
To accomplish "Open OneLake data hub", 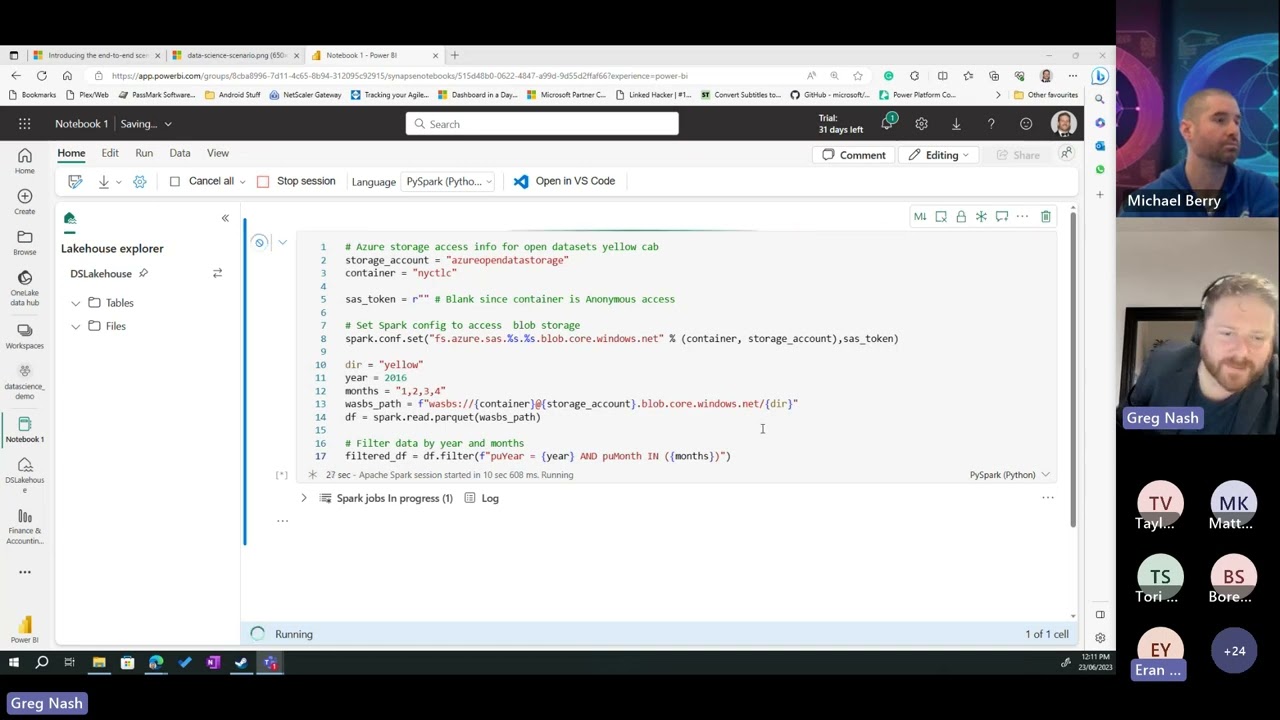I will click(24, 287).
